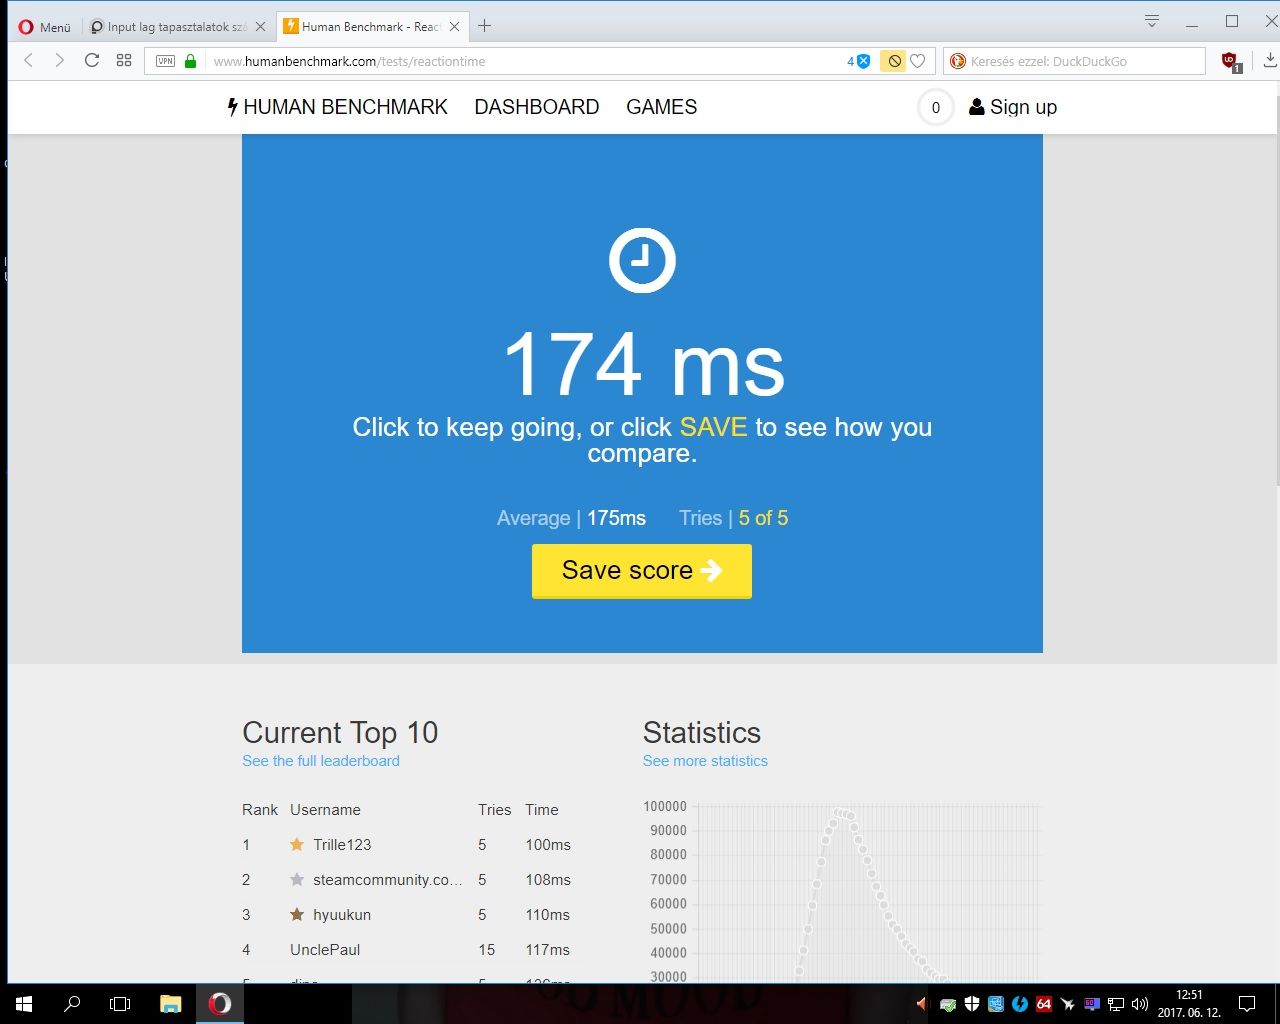The height and width of the screenshot is (1024, 1280).
Task: Click the gold star beside Trille123
Action: coord(297,844)
